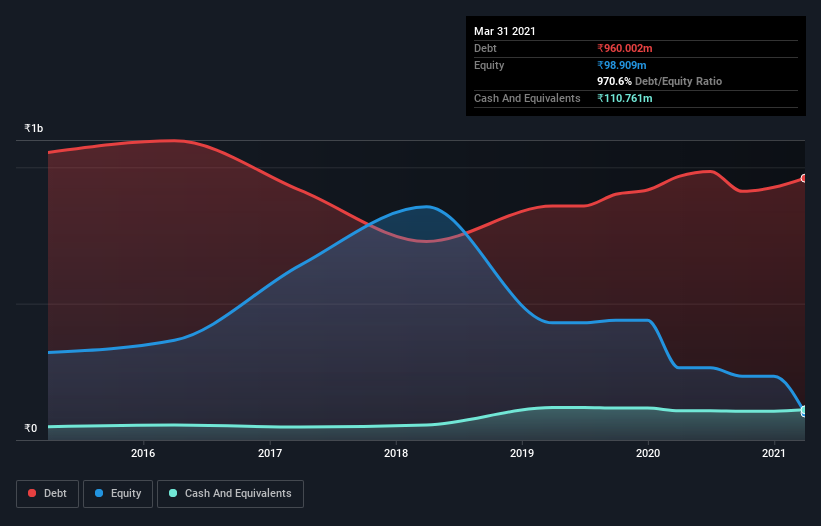Select the 2019 x-axis label
Viewport: 821px width, 526px height.
[x=522, y=453]
